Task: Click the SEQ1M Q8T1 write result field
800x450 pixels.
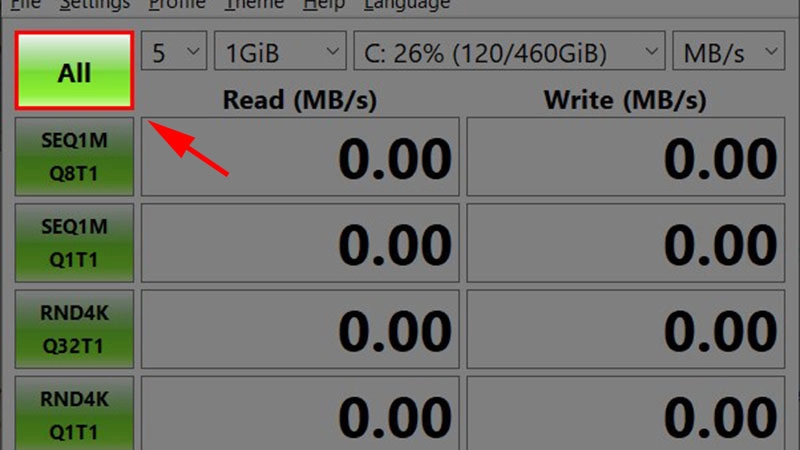Action: coord(626,157)
